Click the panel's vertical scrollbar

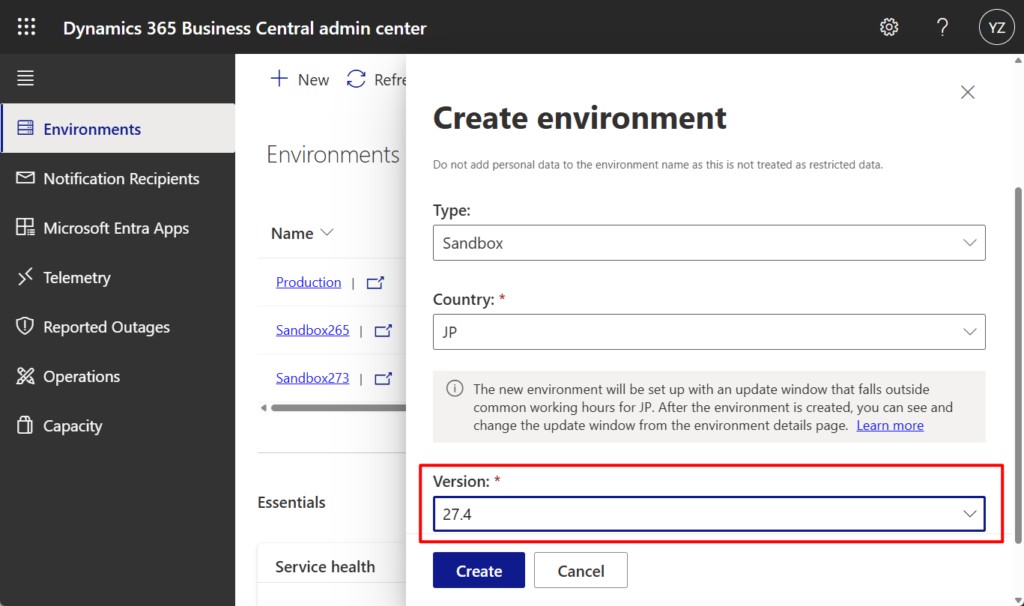tap(1018, 360)
